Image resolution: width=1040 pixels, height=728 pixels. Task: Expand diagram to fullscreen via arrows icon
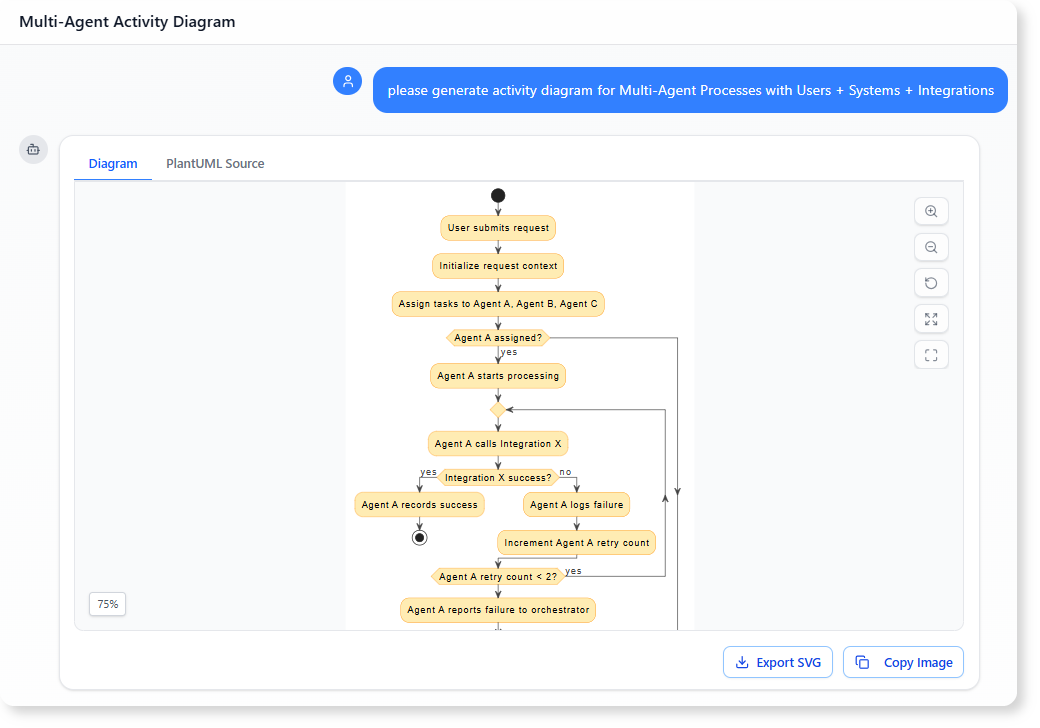[931, 318]
